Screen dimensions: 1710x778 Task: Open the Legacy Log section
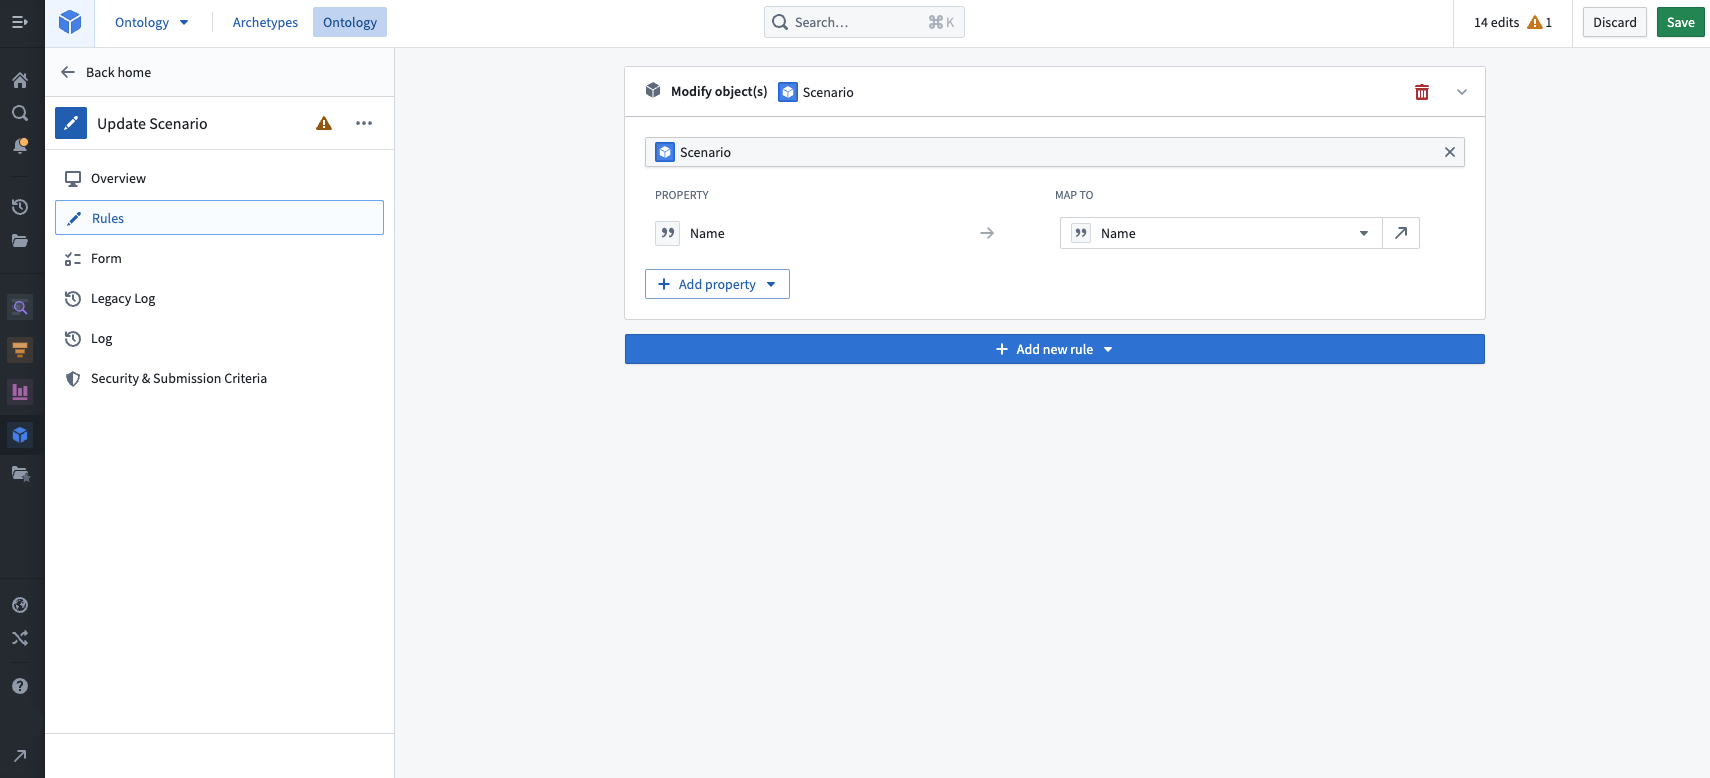pos(219,298)
